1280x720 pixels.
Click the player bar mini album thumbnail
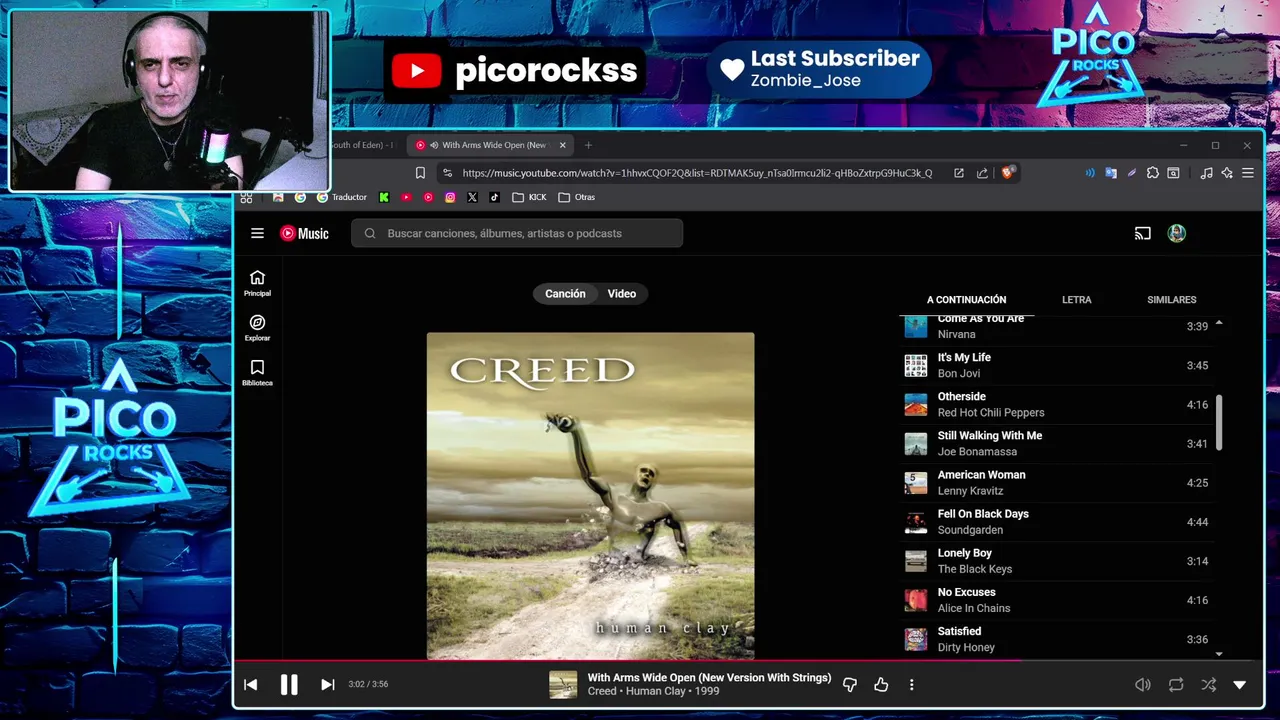coord(563,684)
